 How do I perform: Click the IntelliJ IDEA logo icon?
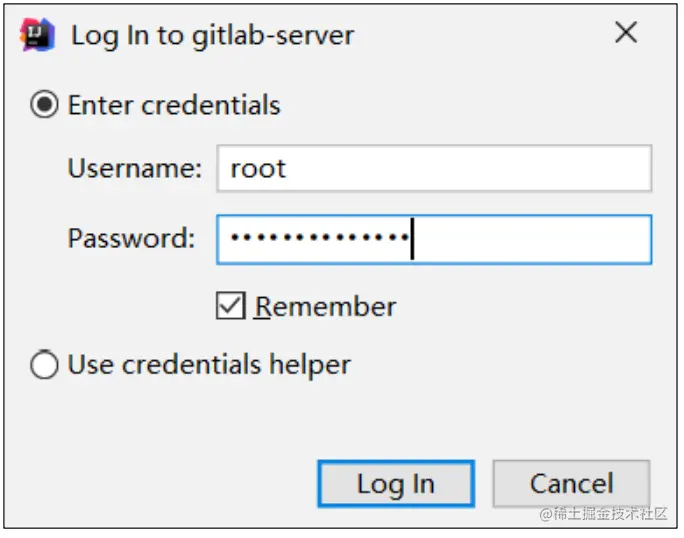[38, 34]
